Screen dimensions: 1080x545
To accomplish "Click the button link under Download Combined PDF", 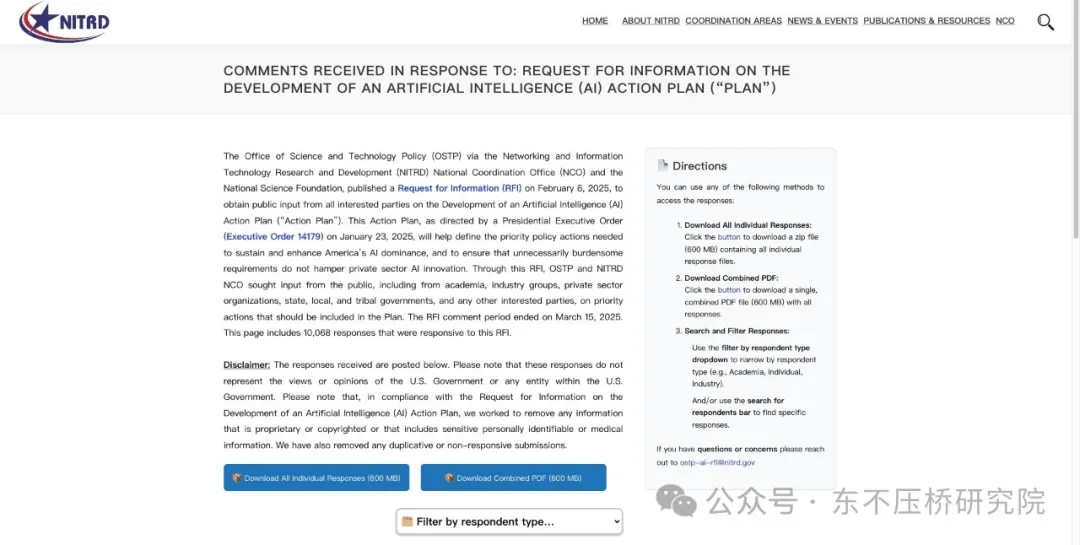I will tap(729, 290).
